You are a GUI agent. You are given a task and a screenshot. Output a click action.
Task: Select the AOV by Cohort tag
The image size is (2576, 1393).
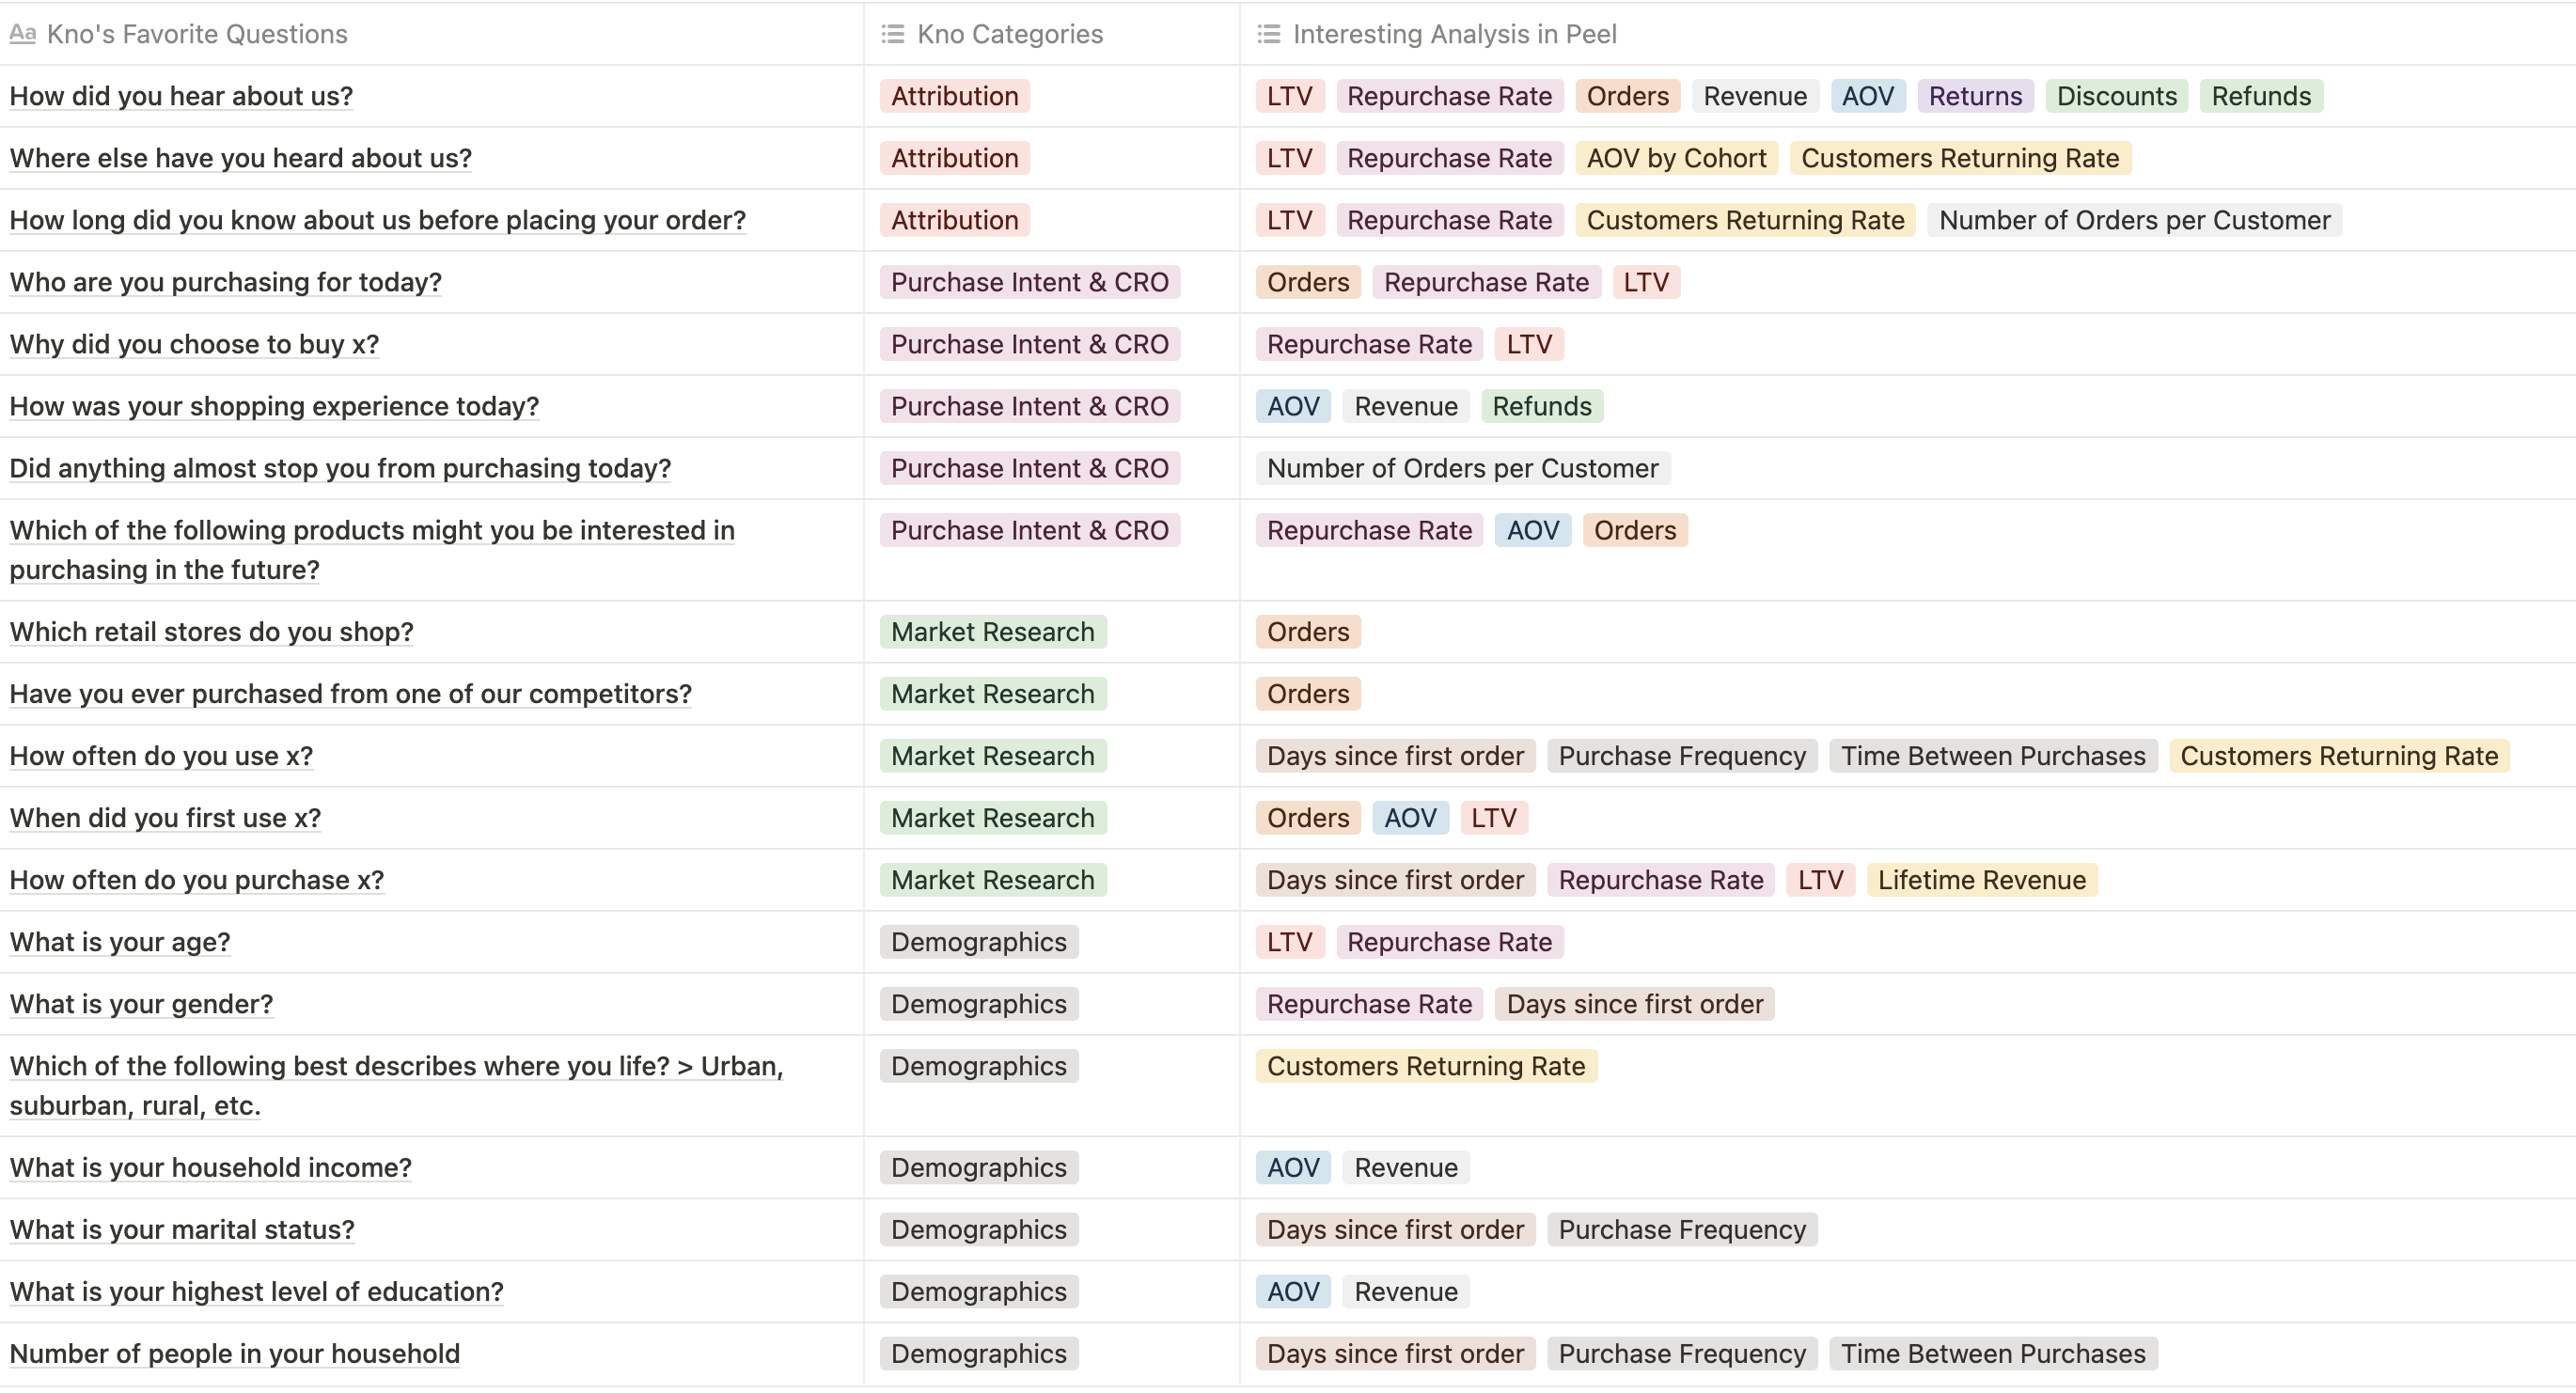1676,158
